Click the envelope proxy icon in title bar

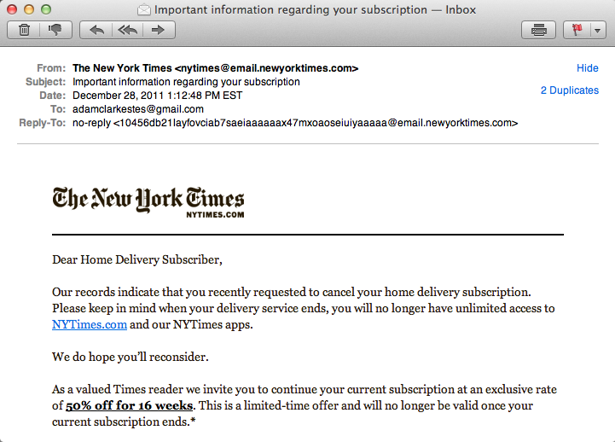144,10
